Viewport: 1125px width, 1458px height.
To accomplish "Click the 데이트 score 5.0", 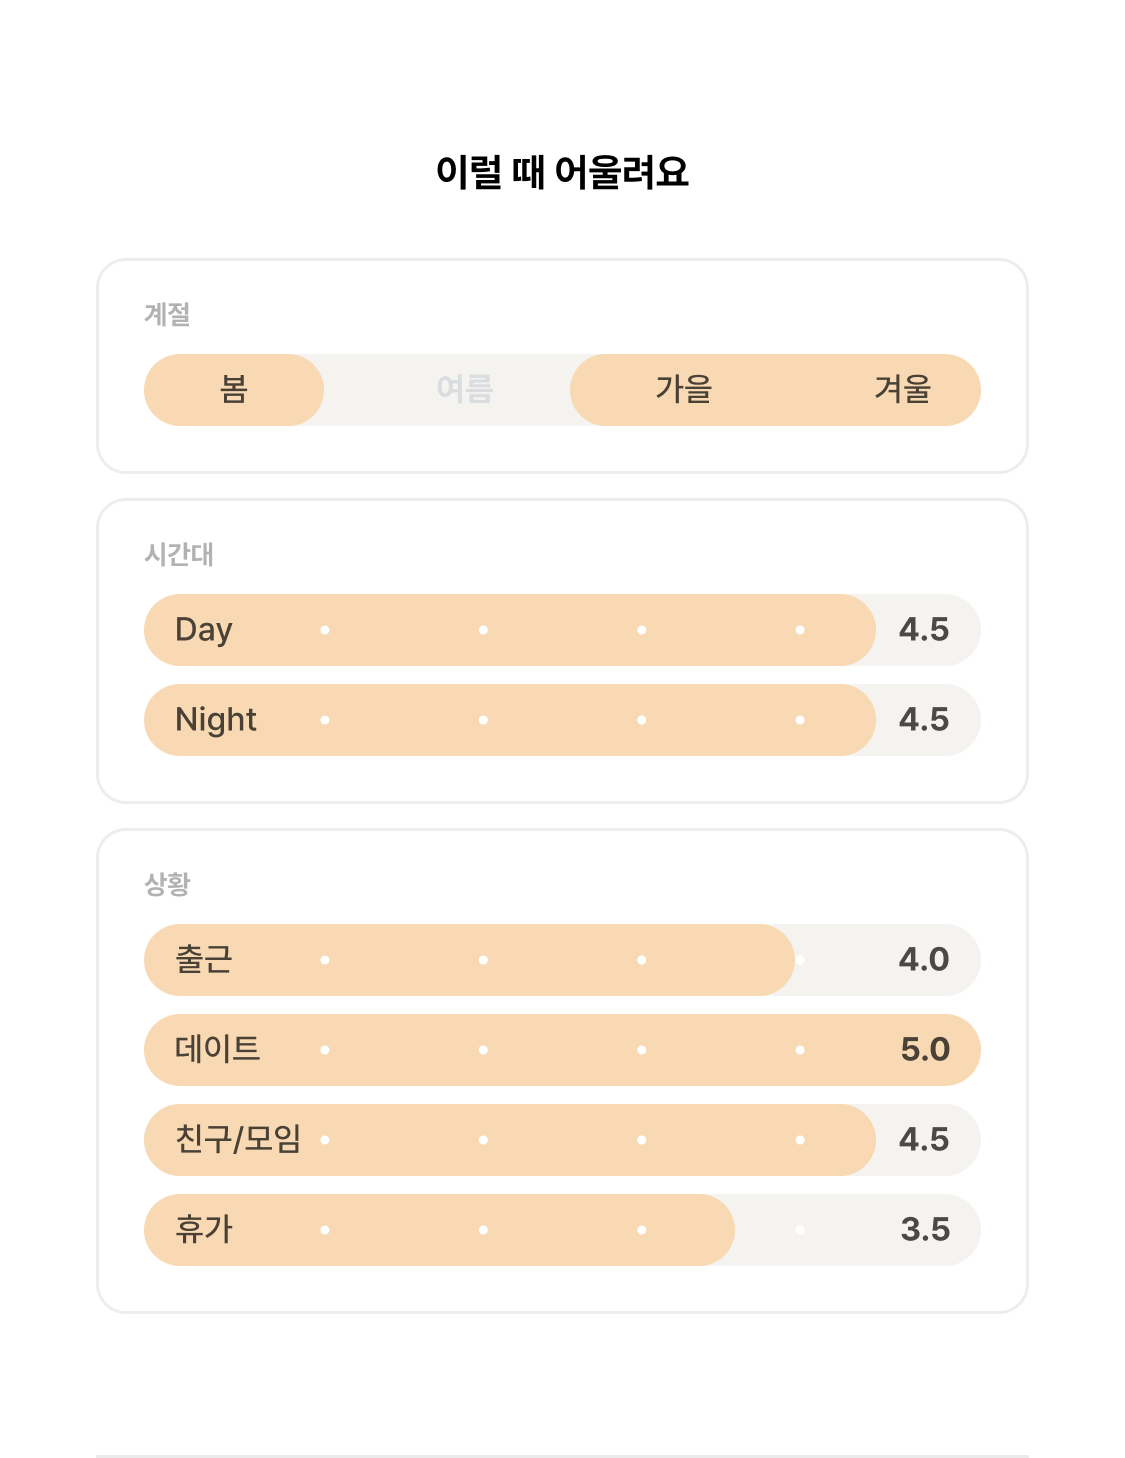I will point(925,1050).
